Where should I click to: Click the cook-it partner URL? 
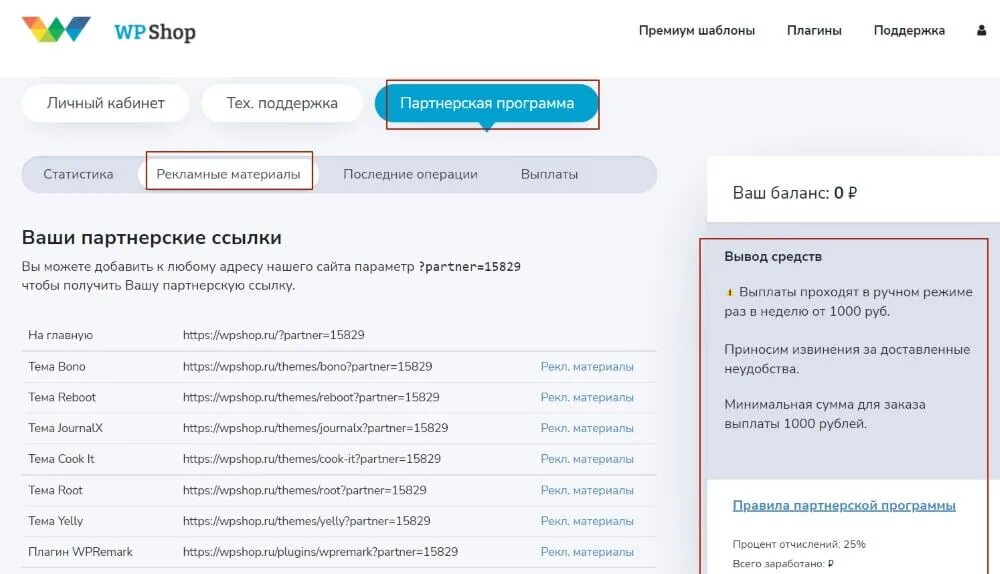[312, 459]
